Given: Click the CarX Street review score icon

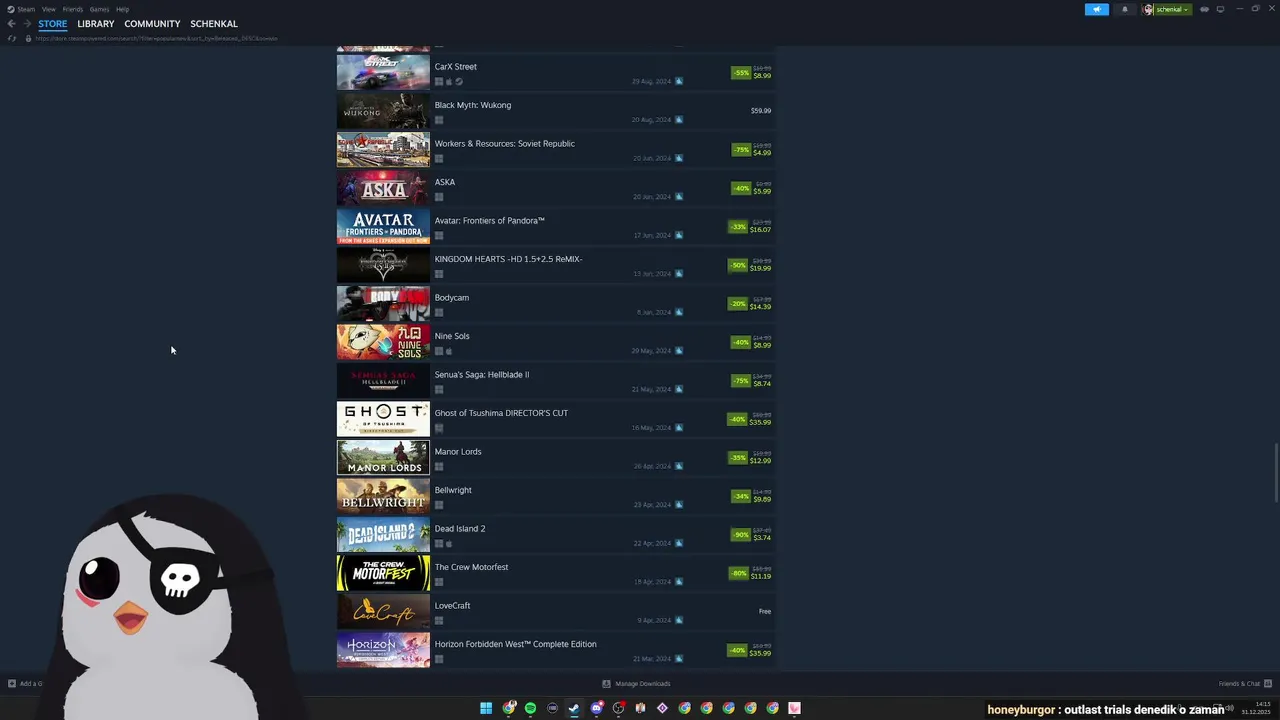Looking at the screenshot, I should pyautogui.click(x=679, y=81).
